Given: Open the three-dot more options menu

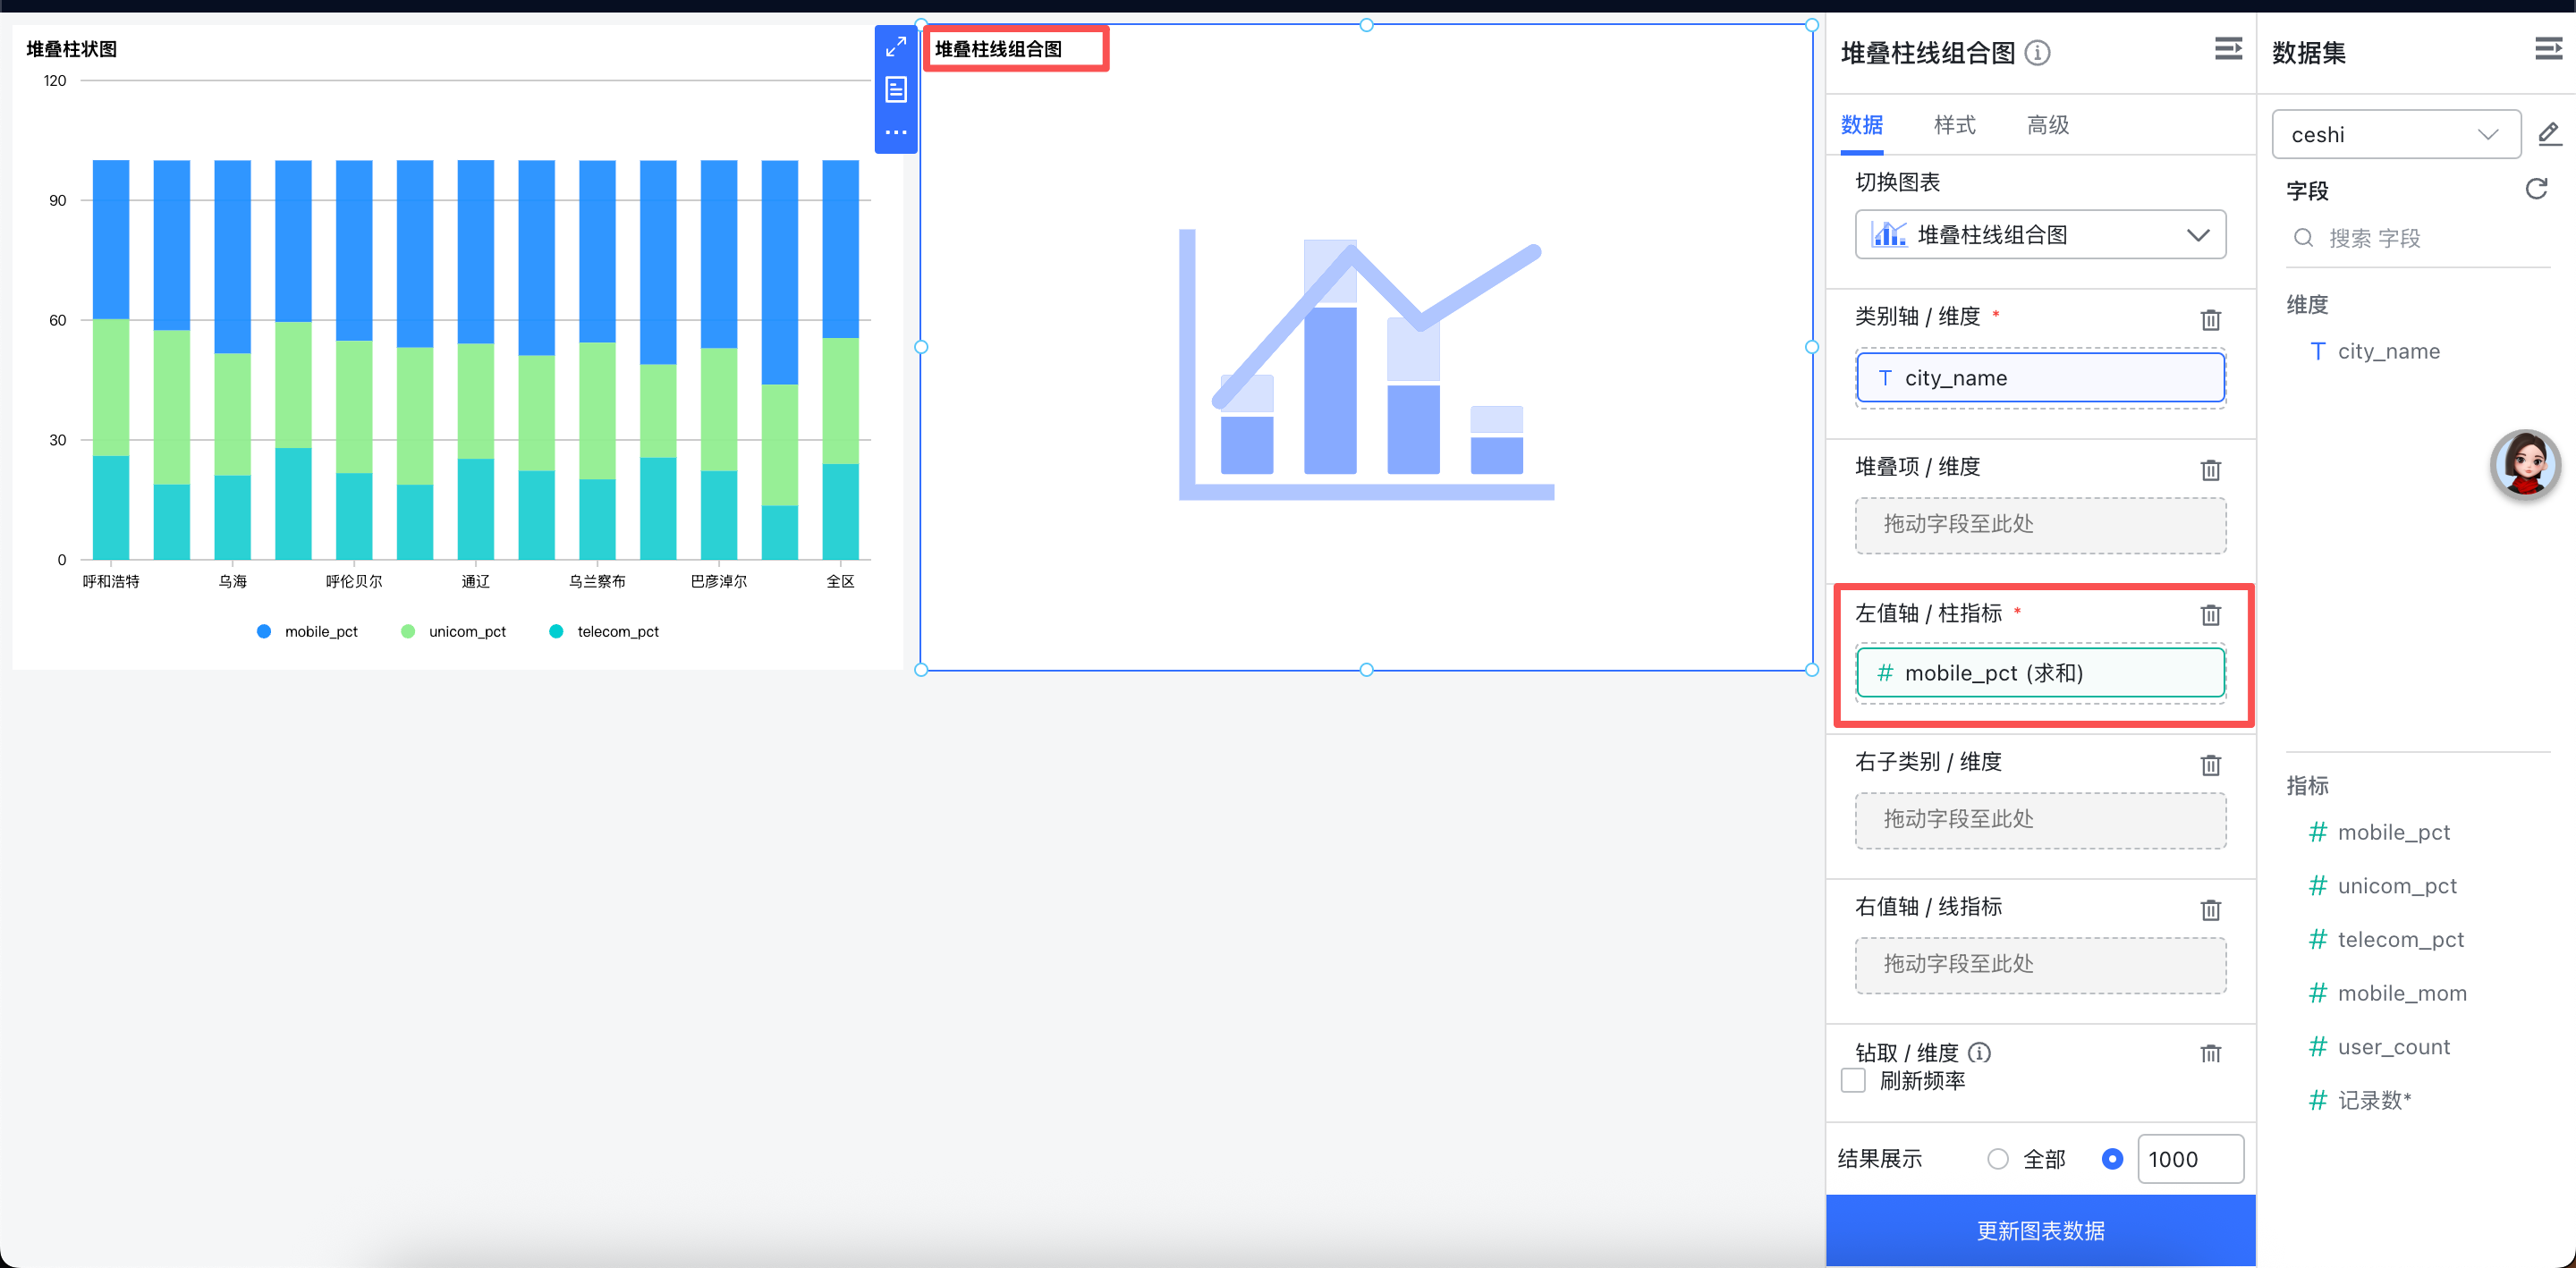Looking at the screenshot, I should tap(895, 132).
